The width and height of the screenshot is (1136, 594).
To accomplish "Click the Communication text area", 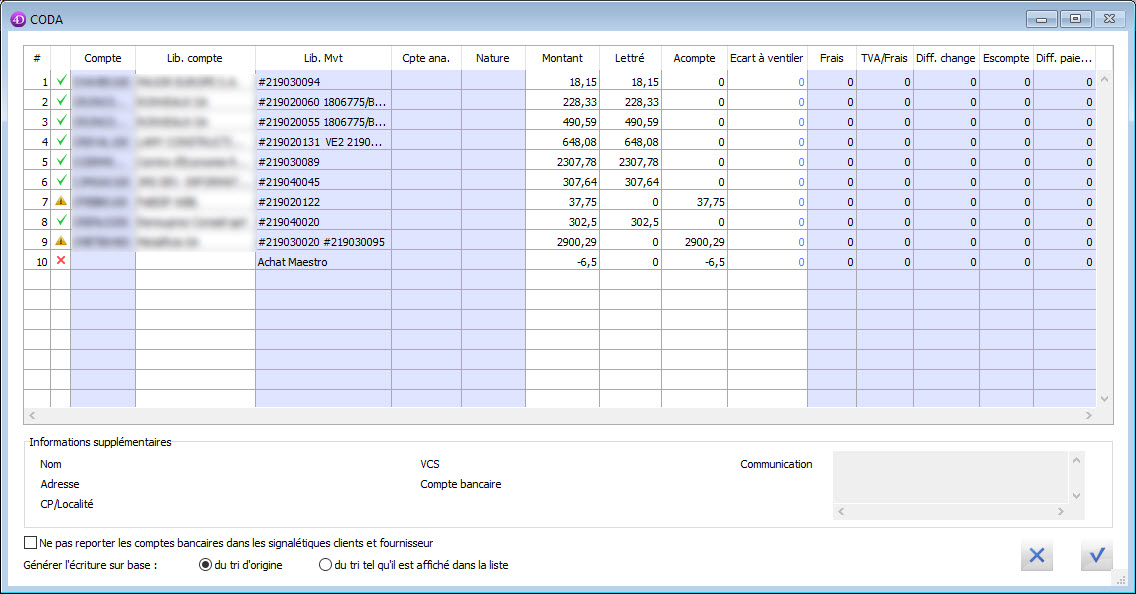I will 950,484.
